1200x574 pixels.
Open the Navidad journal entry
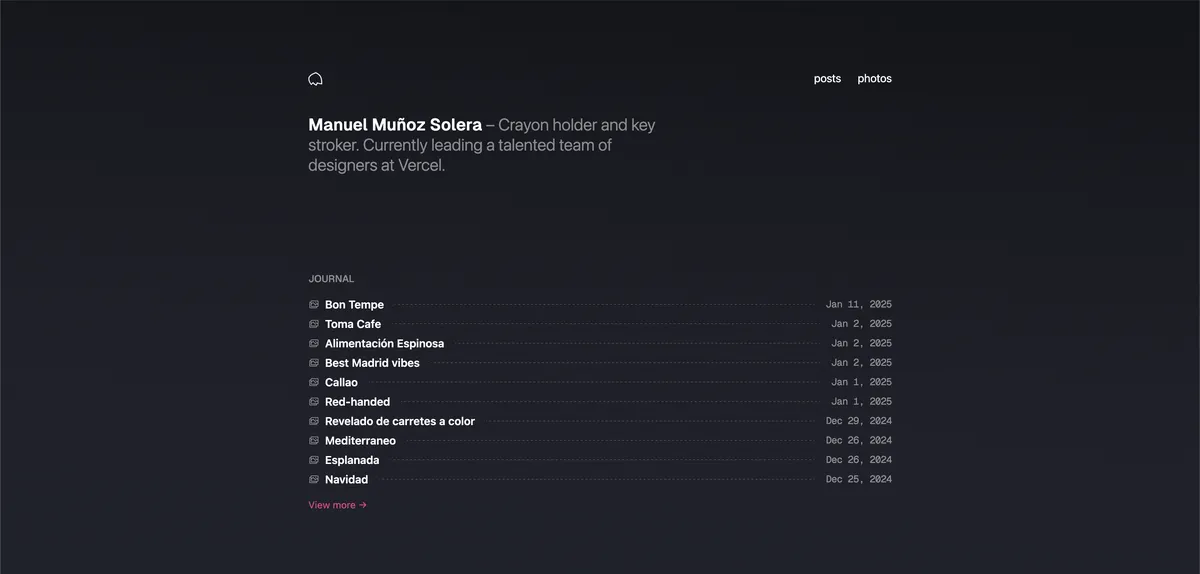(346, 480)
